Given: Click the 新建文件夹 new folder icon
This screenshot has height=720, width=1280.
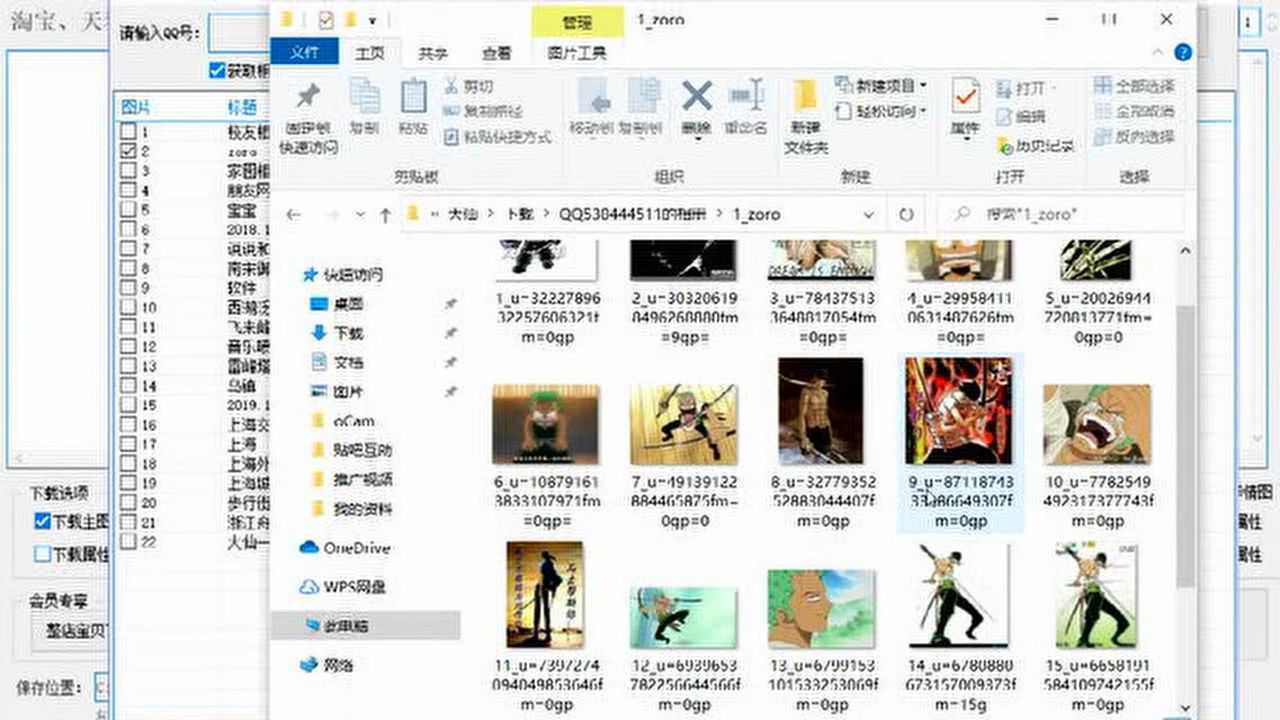Looking at the screenshot, I should 806,96.
